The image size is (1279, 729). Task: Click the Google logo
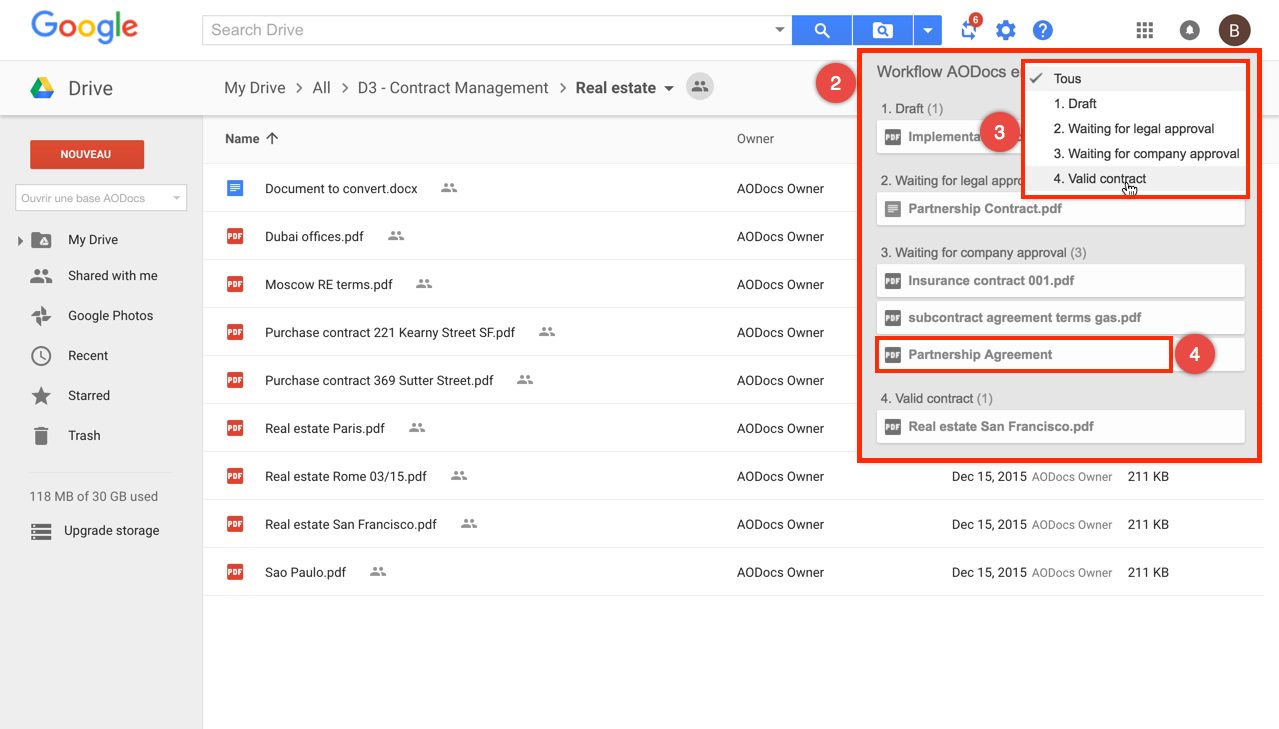coord(84,27)
